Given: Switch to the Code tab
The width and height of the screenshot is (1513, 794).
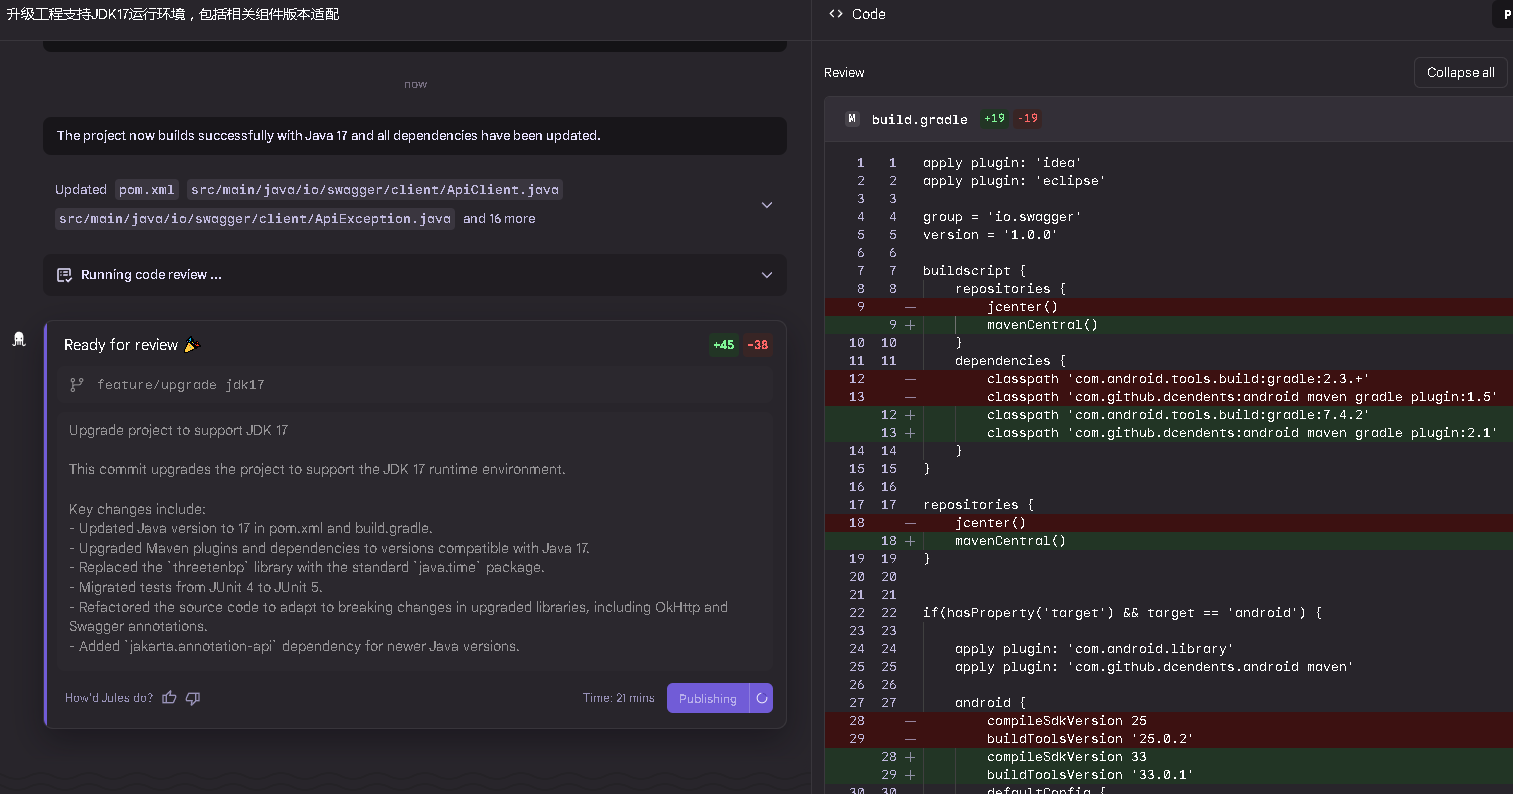Looking at the screenshot, I should pyautogui.click(x=868, y=14).
